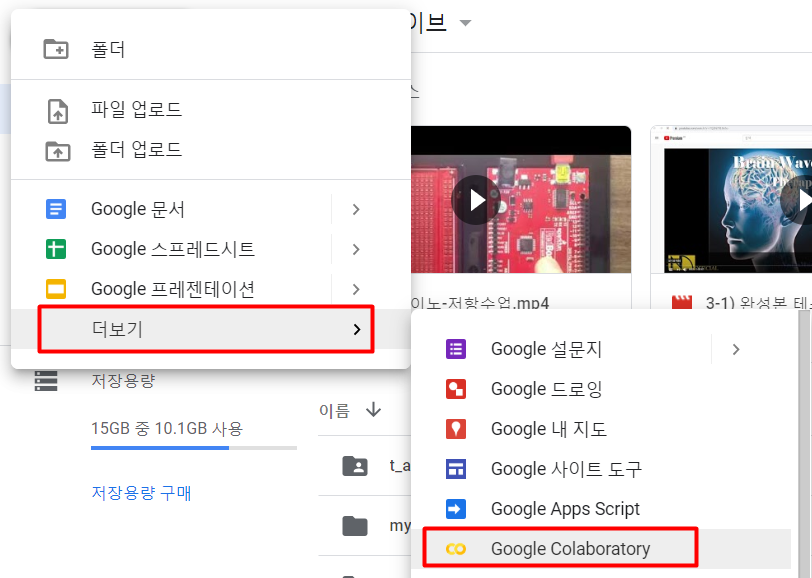Click the file upload icon
812x578 pixels.
click(x=57, y=110)
